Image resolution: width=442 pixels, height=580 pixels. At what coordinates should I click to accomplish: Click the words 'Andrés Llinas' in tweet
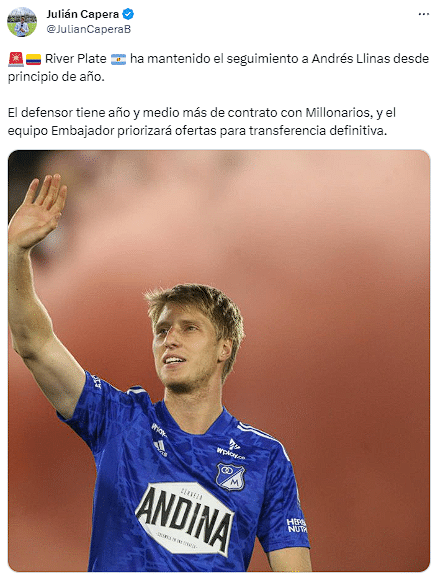coord(351,59)
